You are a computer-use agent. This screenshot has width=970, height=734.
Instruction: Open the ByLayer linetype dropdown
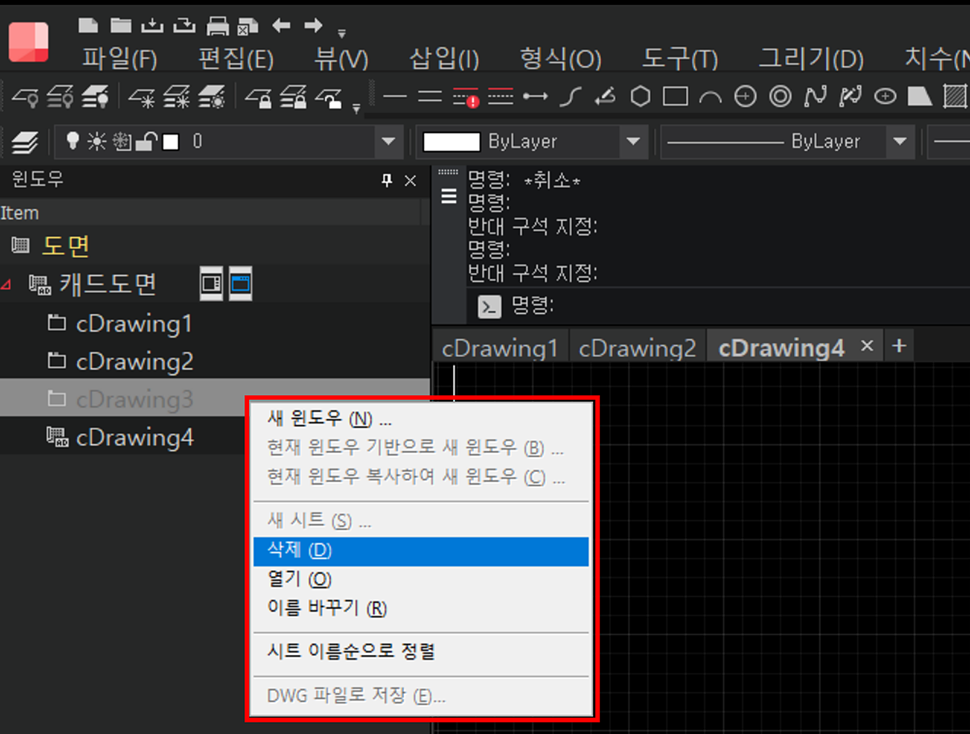point(900,142)
